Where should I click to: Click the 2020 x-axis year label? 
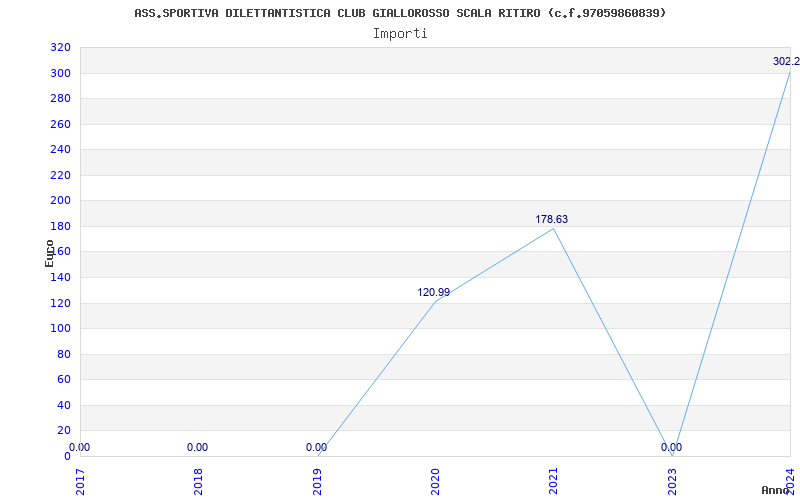435,481
